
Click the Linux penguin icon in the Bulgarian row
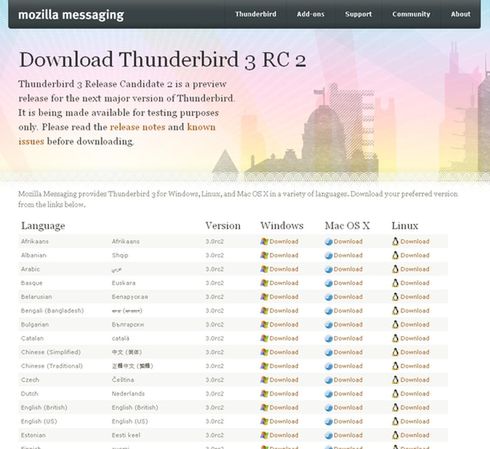tap(395, 324)
